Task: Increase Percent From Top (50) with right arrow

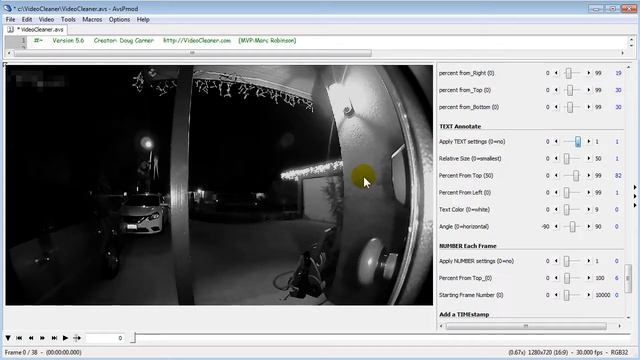Action: click(x=589, y=176)
